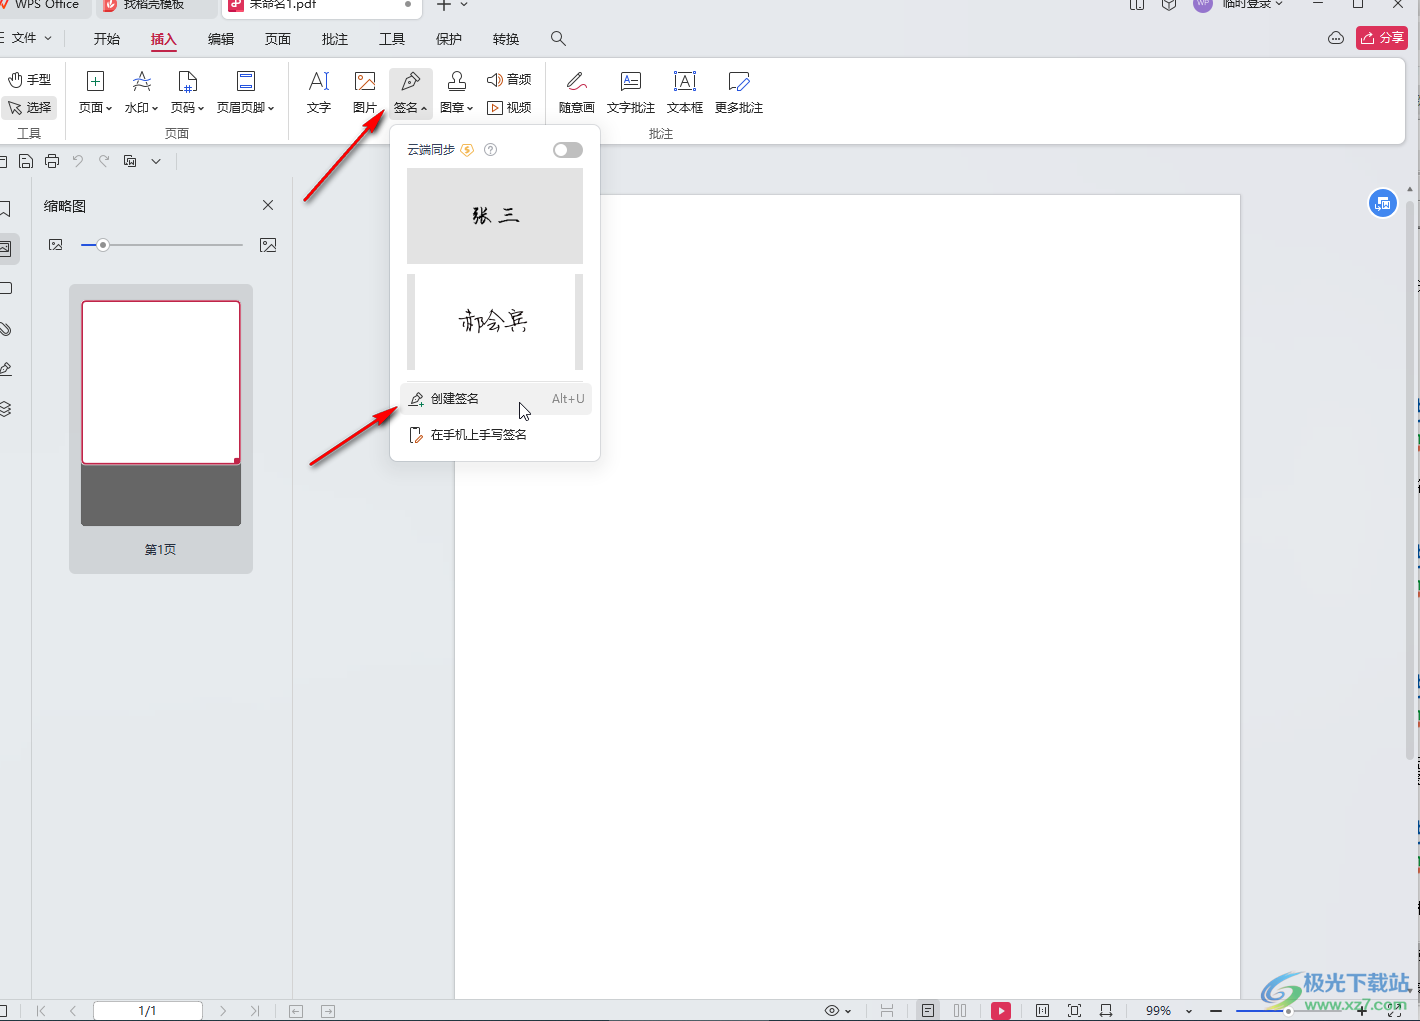This screenshot has width=1420, height=1021.
Task: Select the 第1页 page thumbnail
Action: (x=161, y=429)
